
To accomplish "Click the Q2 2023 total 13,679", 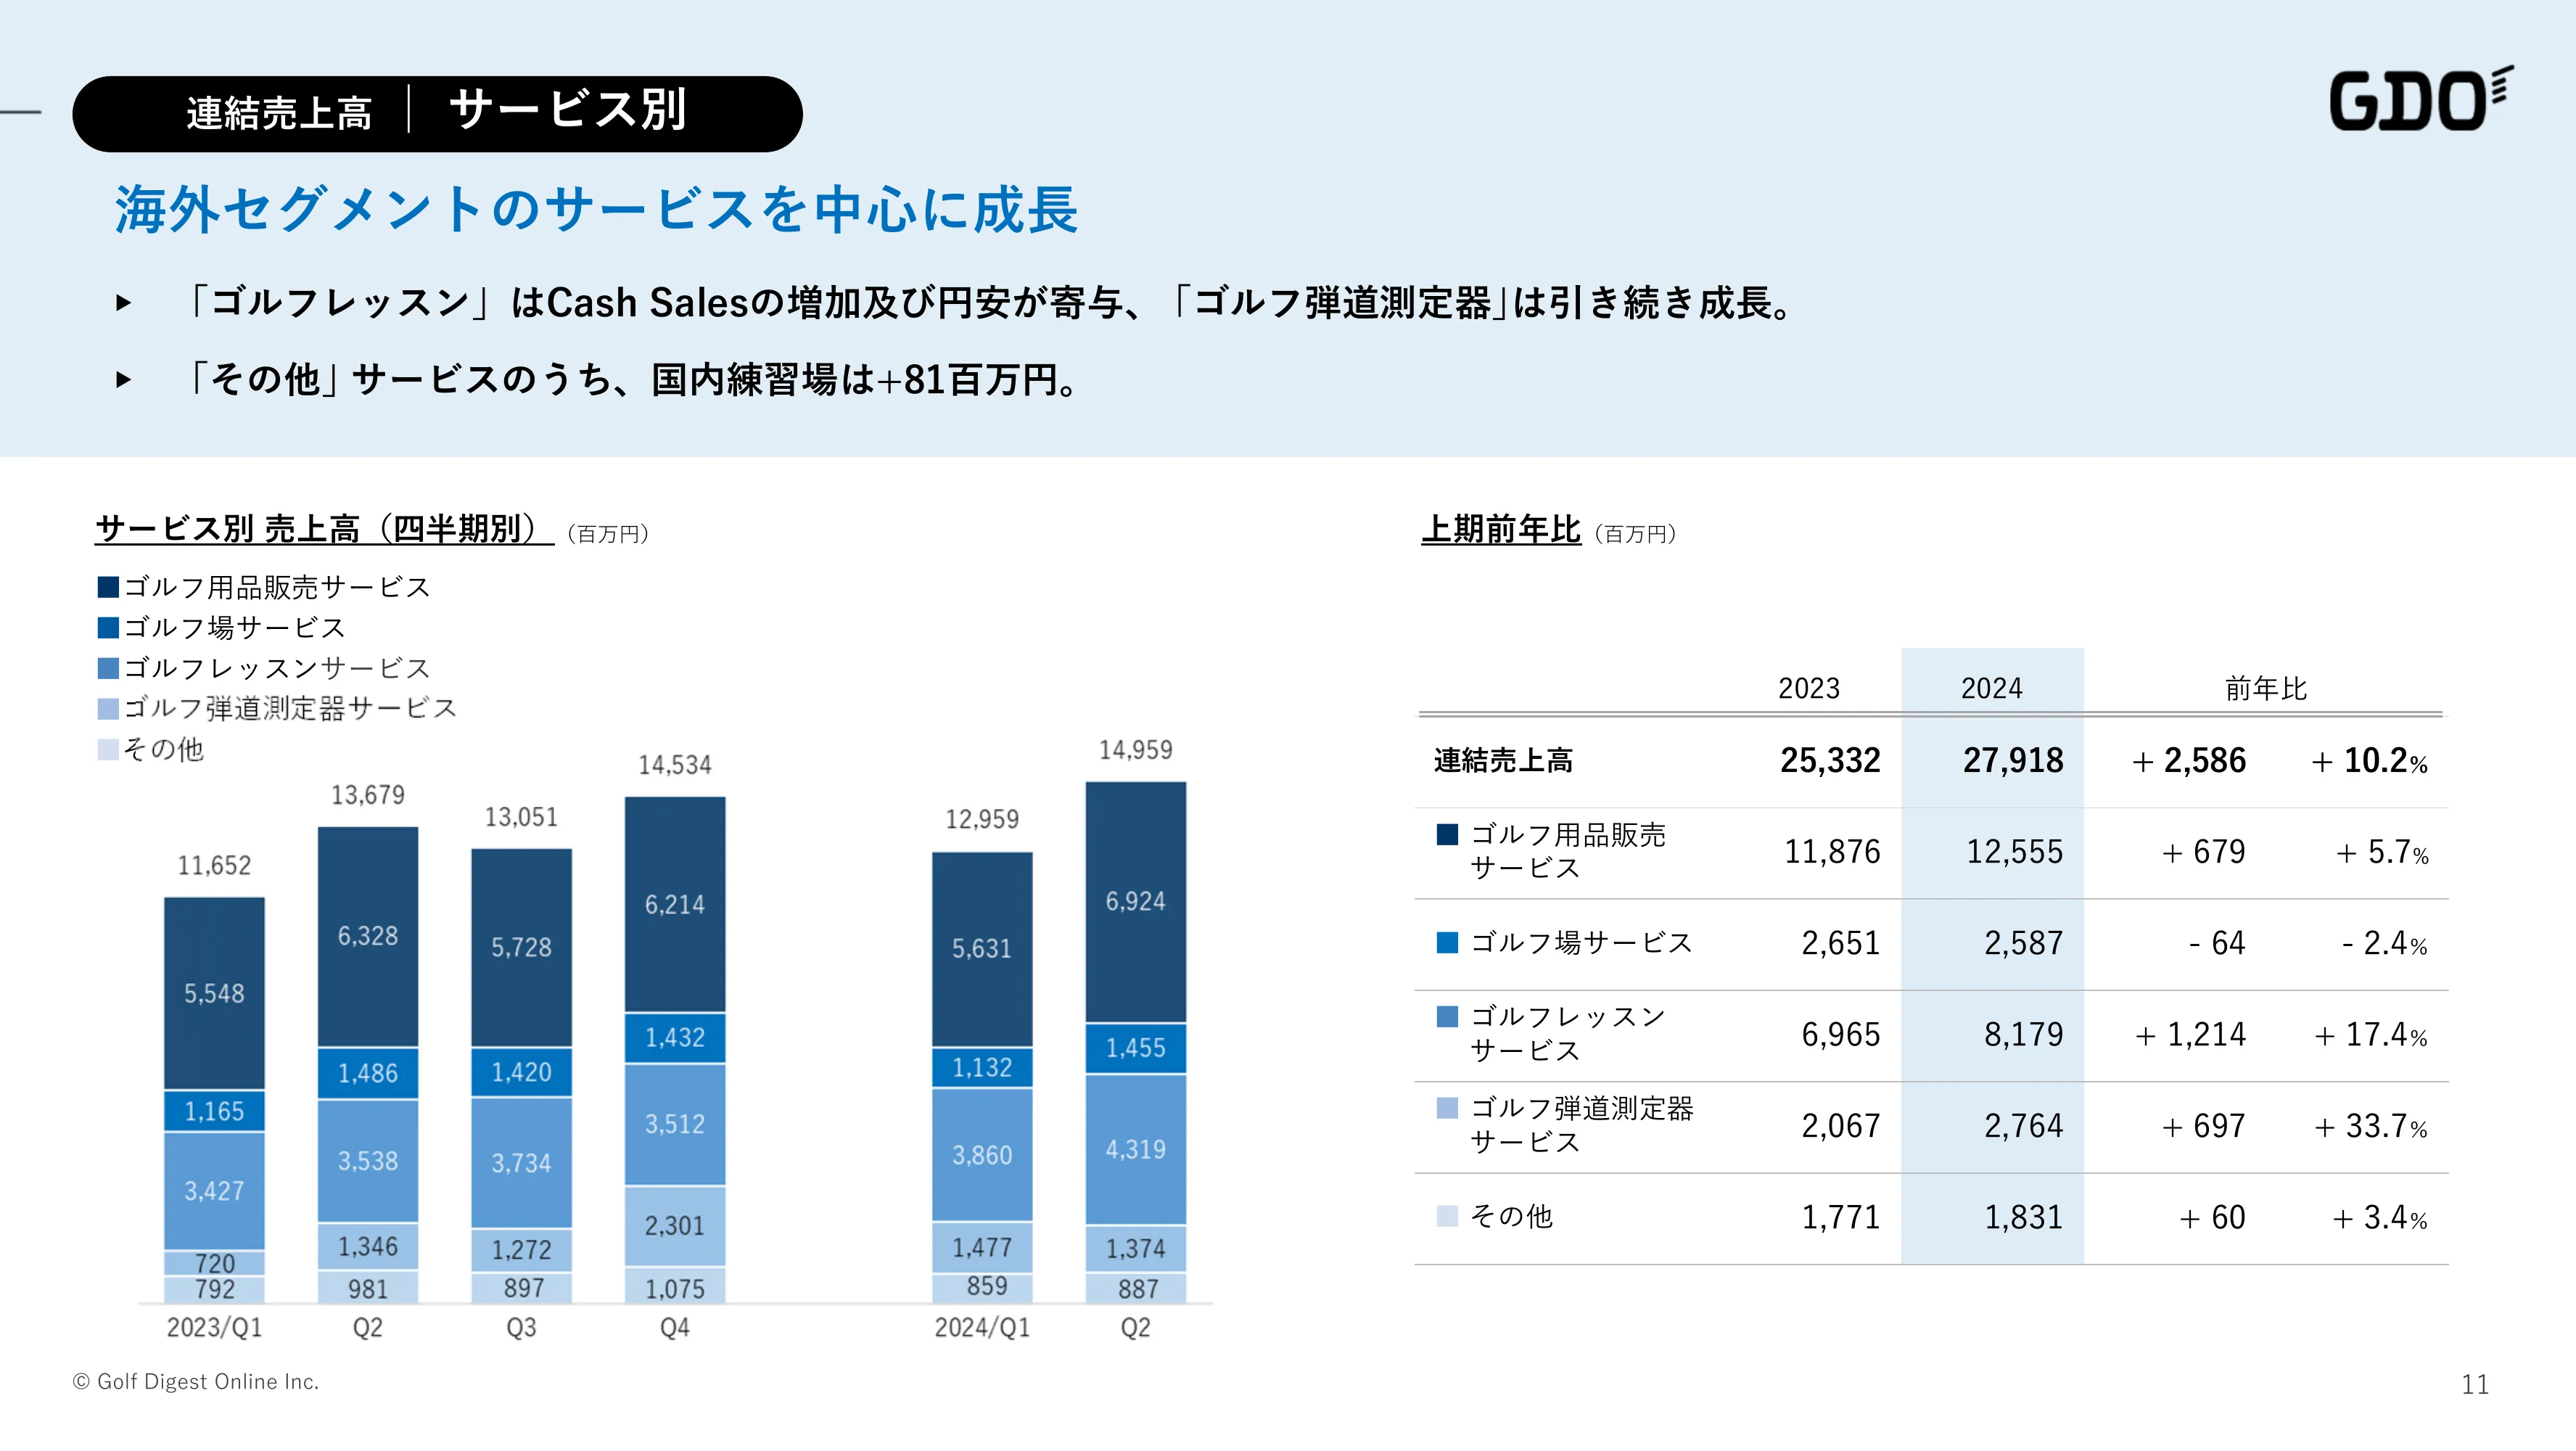I will [x=368, y=795].
